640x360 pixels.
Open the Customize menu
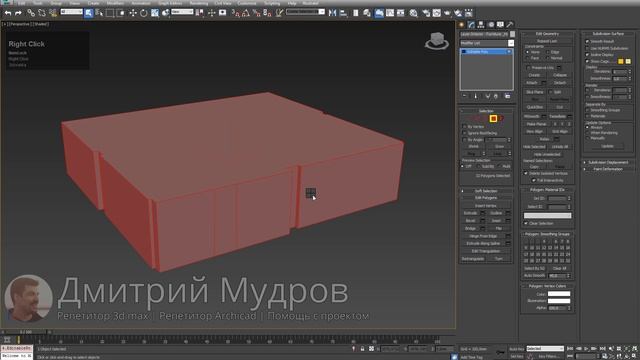click(247, 3)
